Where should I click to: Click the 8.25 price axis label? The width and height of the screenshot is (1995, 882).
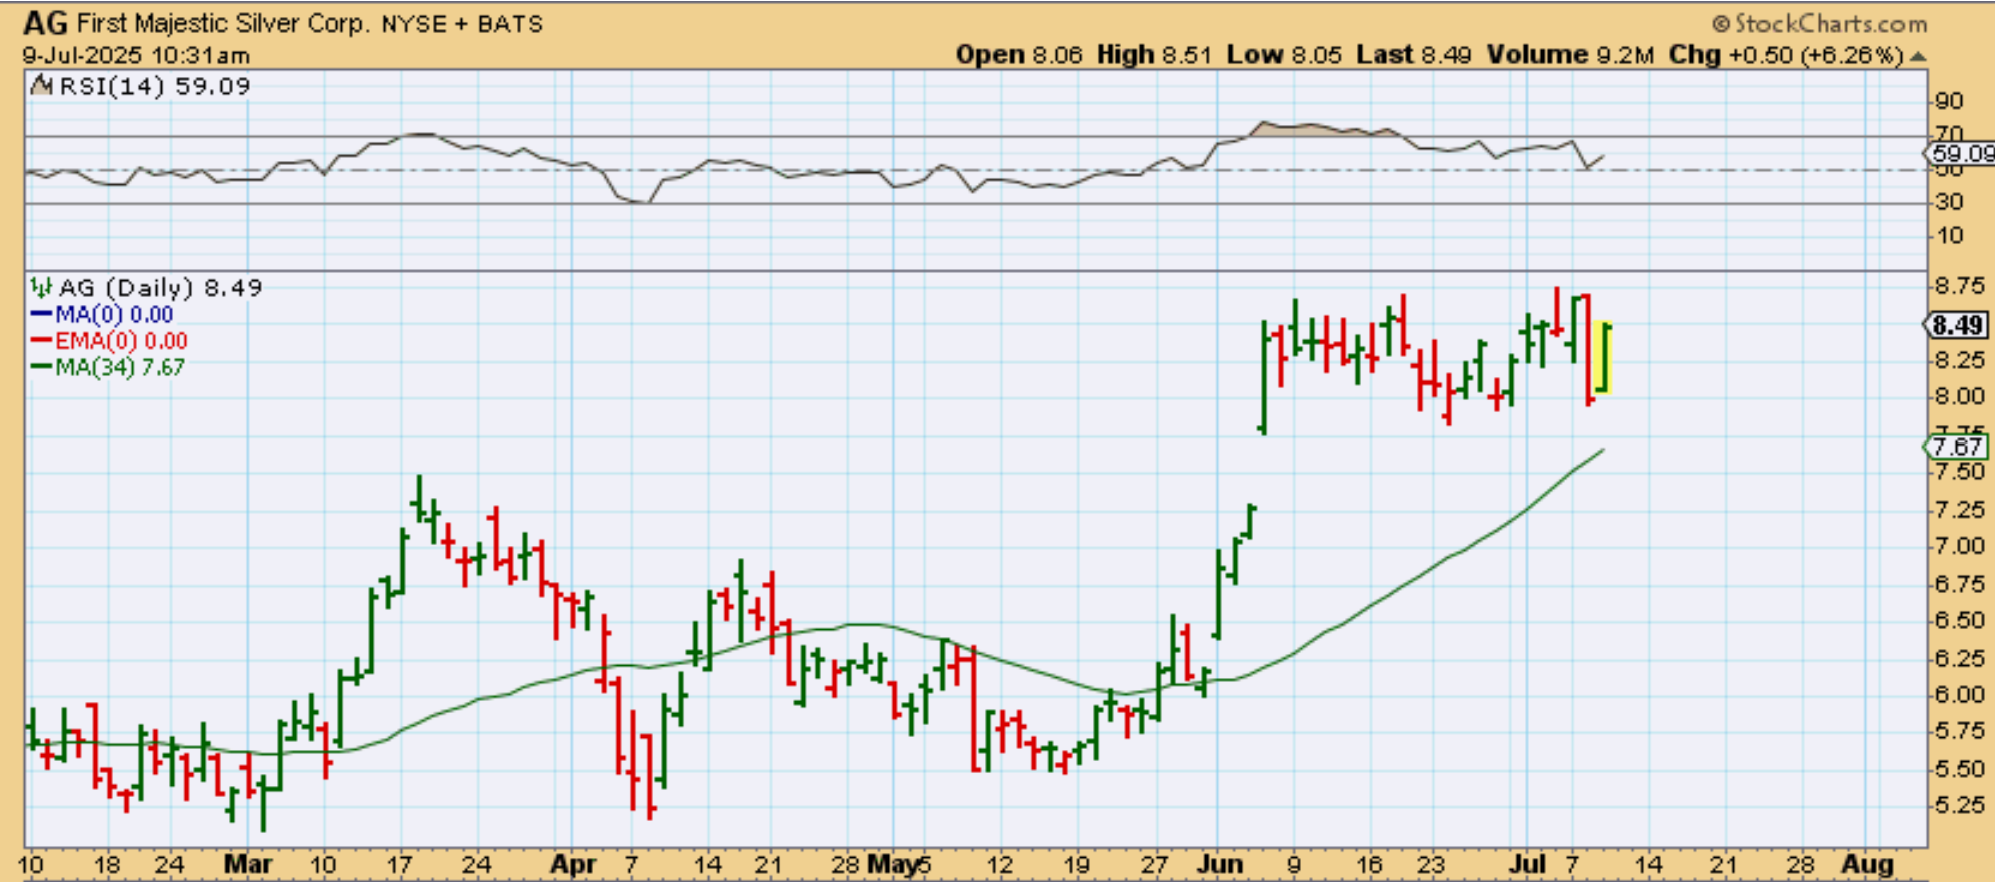(1958, 360)
